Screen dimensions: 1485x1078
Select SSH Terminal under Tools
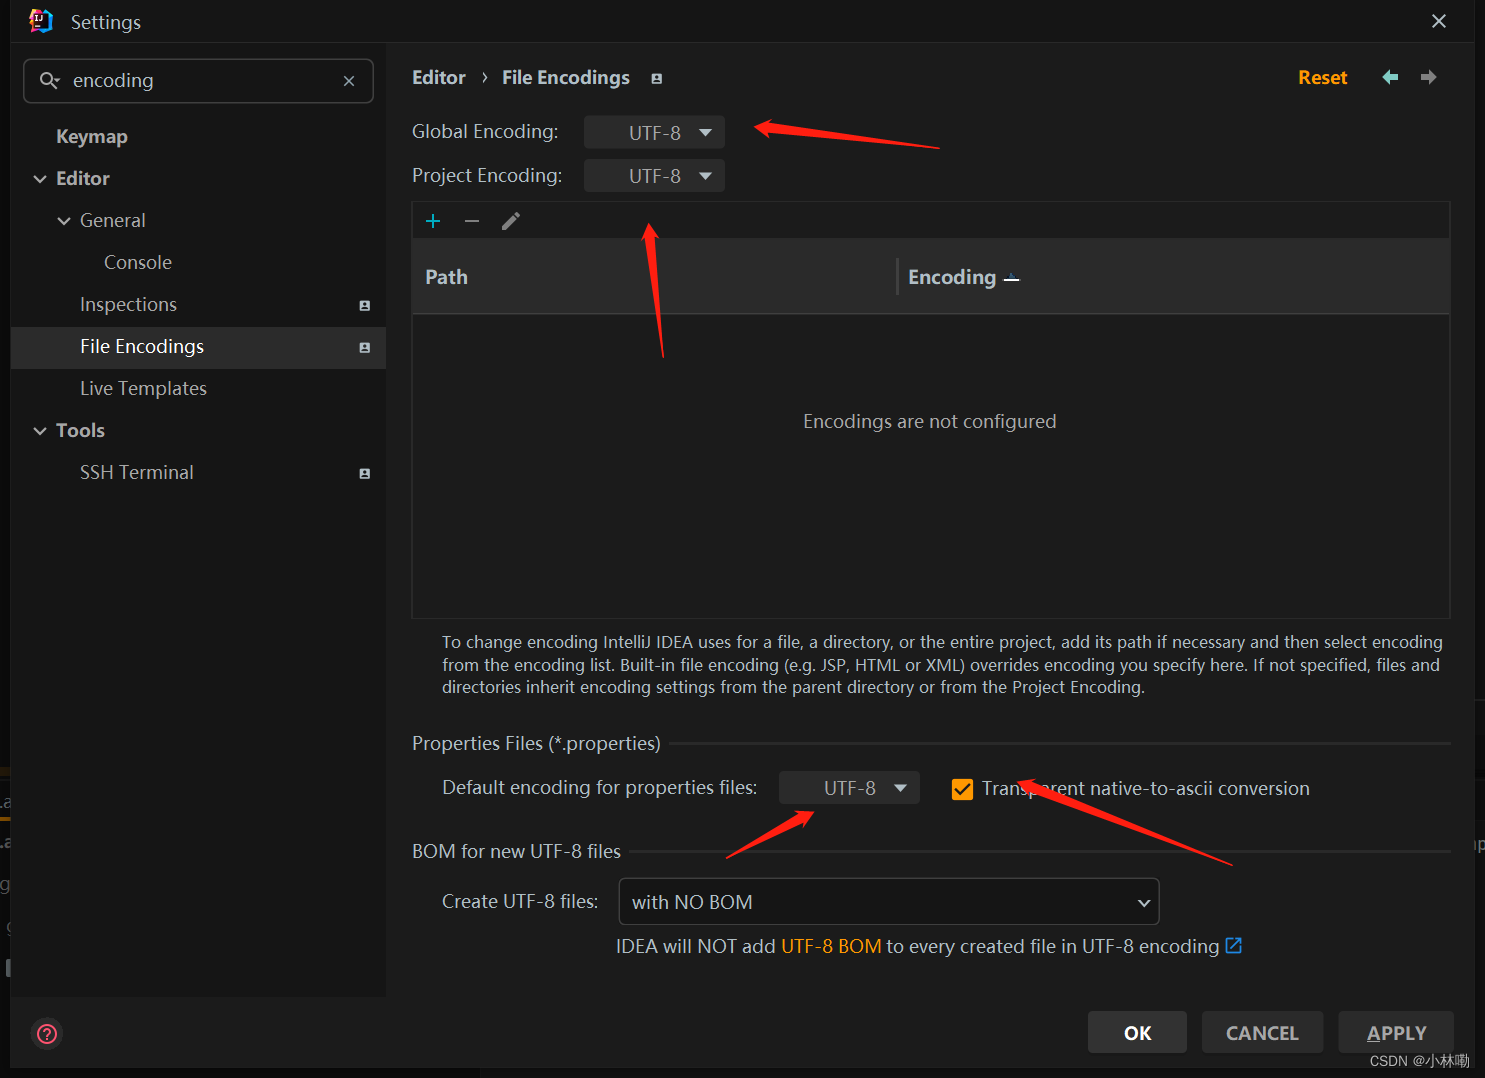click(x=137, y=472)
